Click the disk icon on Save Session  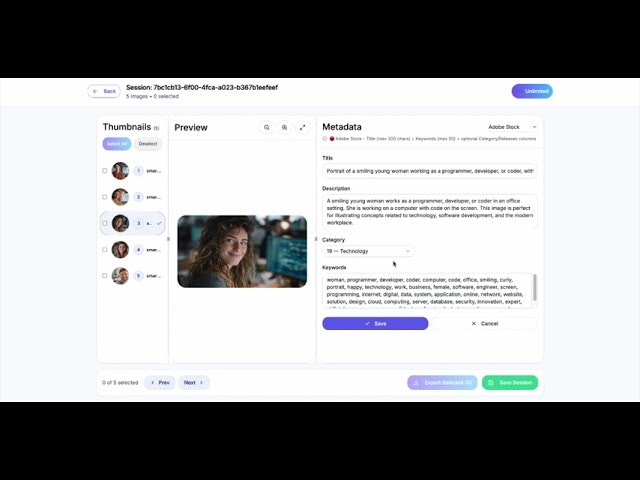pyautogui.click(x=491, y=382)
